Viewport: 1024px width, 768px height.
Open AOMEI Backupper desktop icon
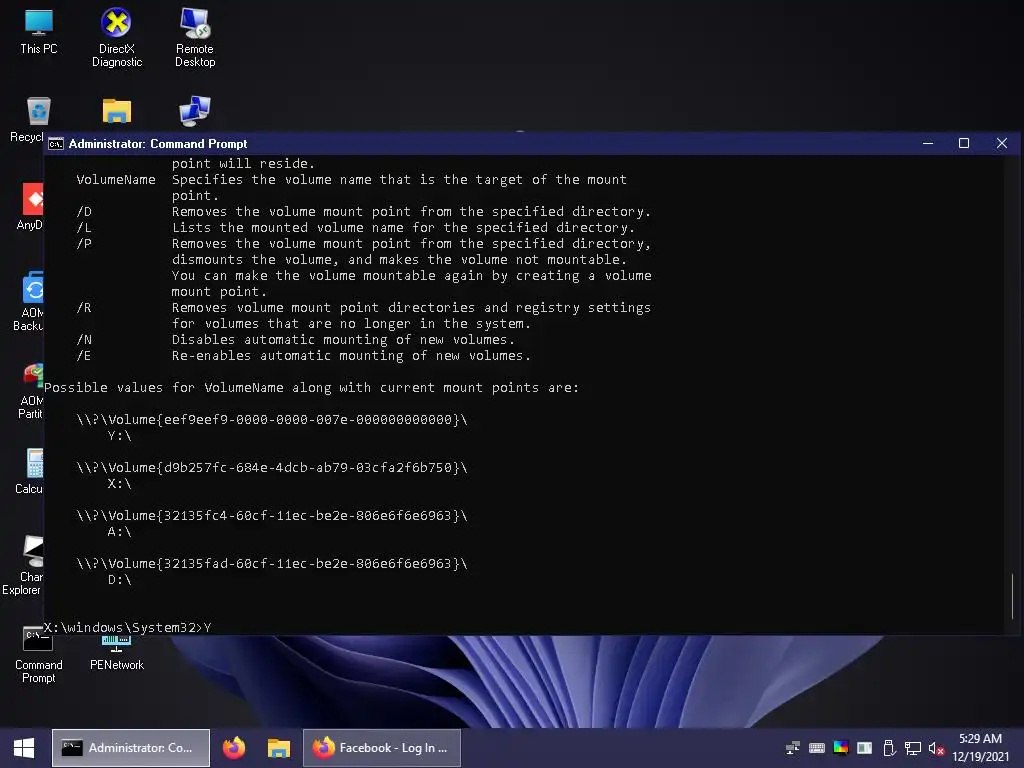(x=29, y=301)
